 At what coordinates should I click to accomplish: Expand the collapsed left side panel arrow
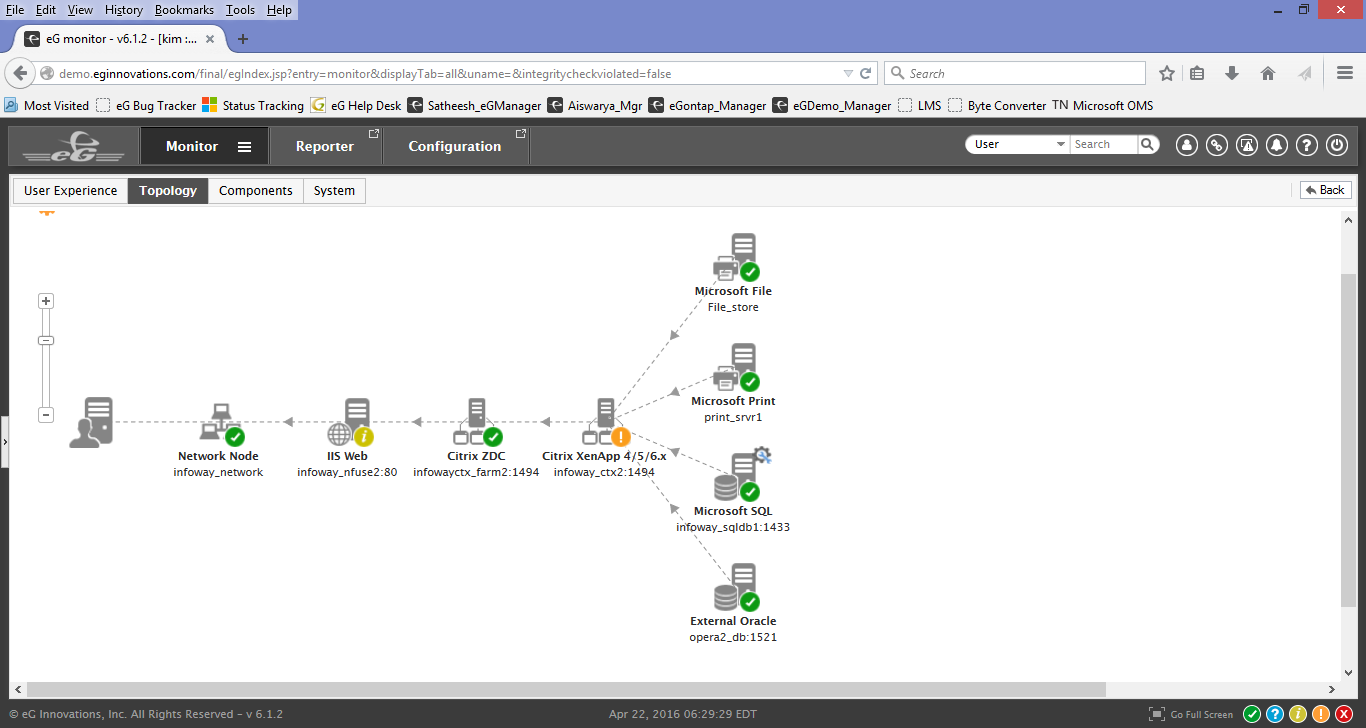click(x=4, y=441)
